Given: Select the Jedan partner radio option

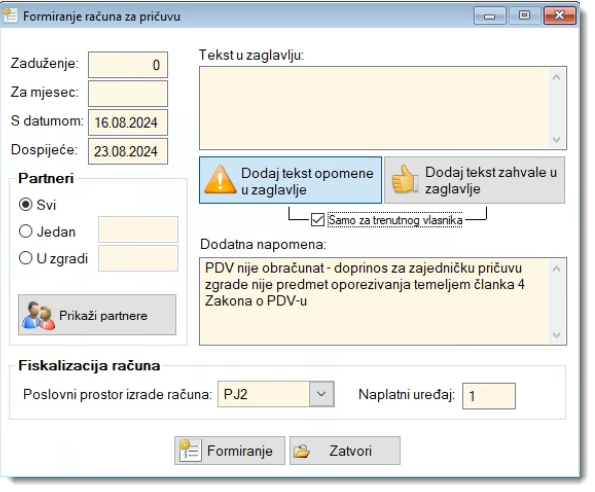Looking at the screenshot, I should point(25,231).
